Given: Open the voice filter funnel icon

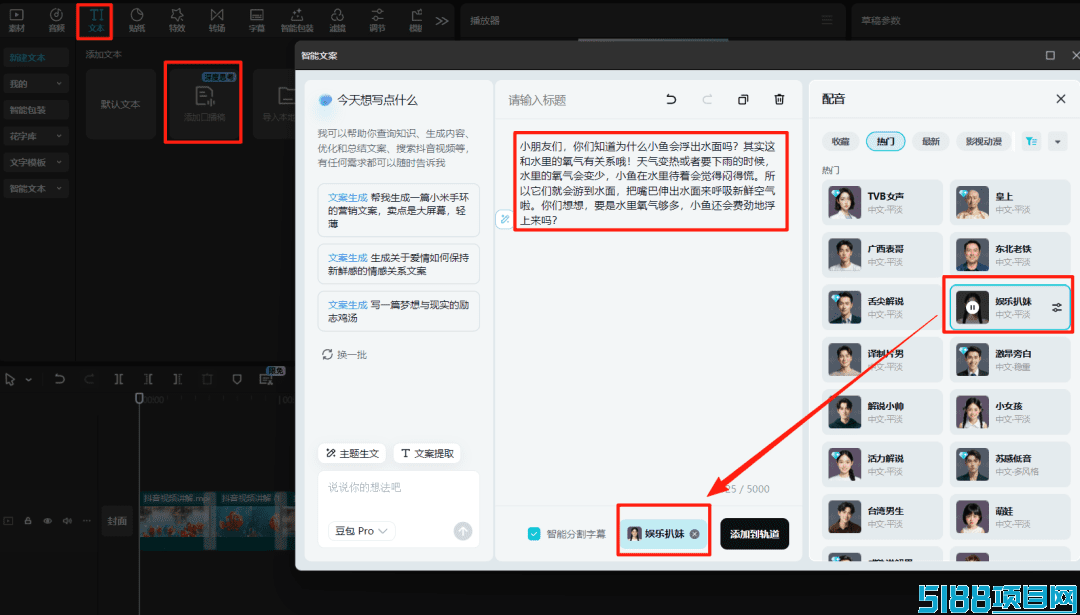Looking at the screenshot, I should tap(1031, 141).
